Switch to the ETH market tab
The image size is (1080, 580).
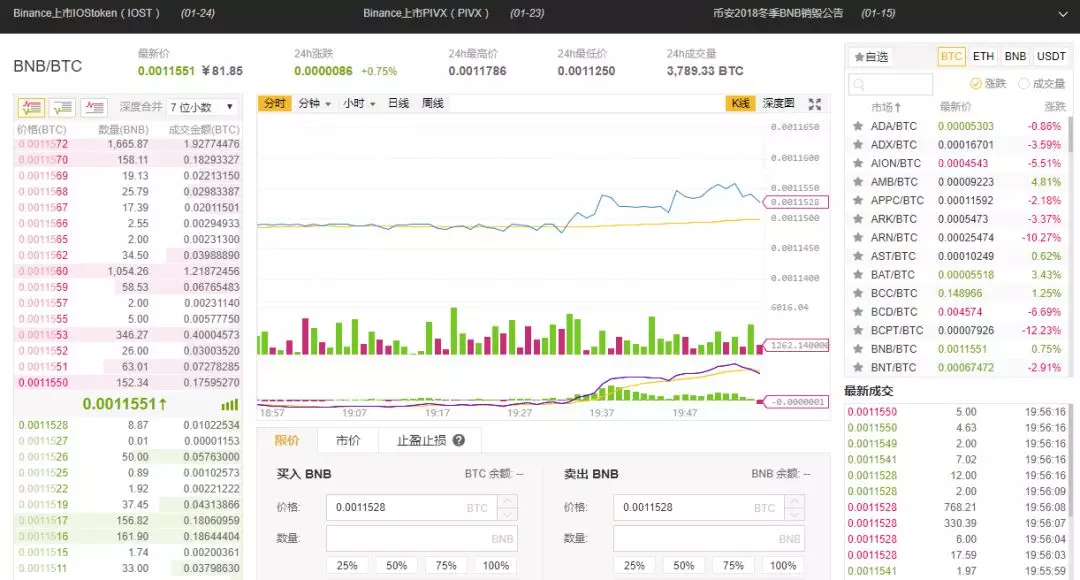pos(983,56)
